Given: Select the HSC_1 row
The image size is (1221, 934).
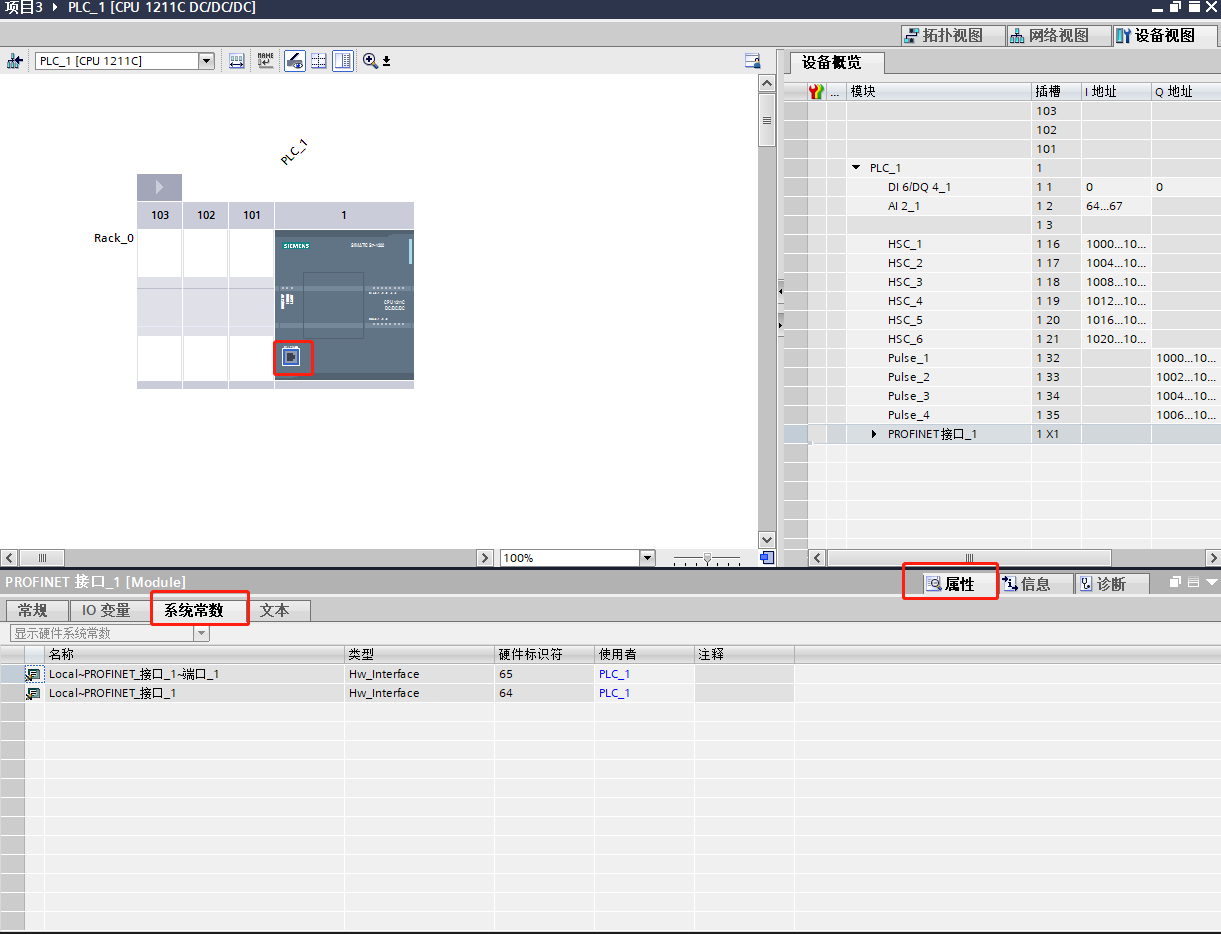Looking at the screenshot, I should pos(1001,244).
